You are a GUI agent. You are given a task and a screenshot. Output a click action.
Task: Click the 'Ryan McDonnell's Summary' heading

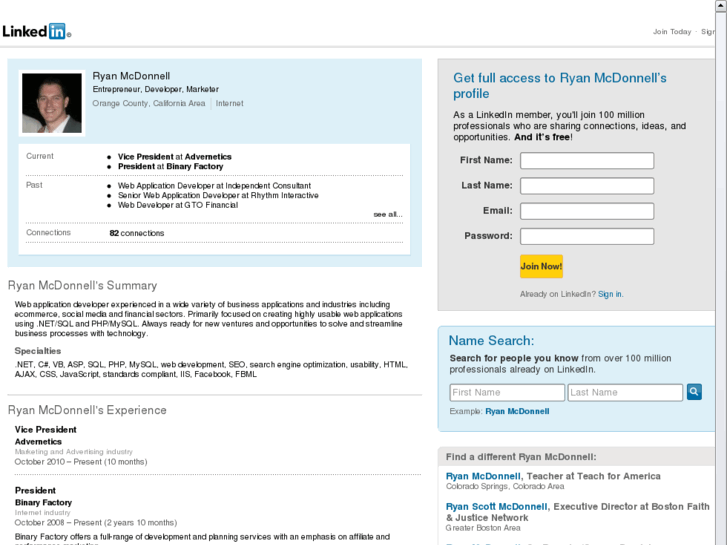point(83,285)
